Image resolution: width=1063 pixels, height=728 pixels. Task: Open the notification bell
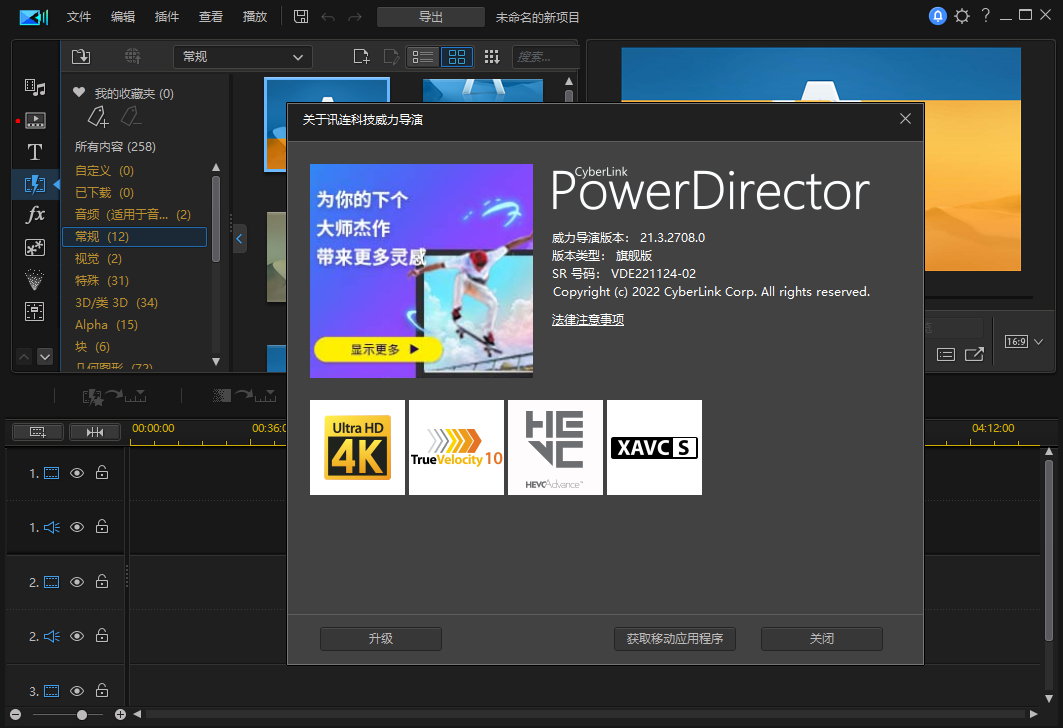[938, 16]
